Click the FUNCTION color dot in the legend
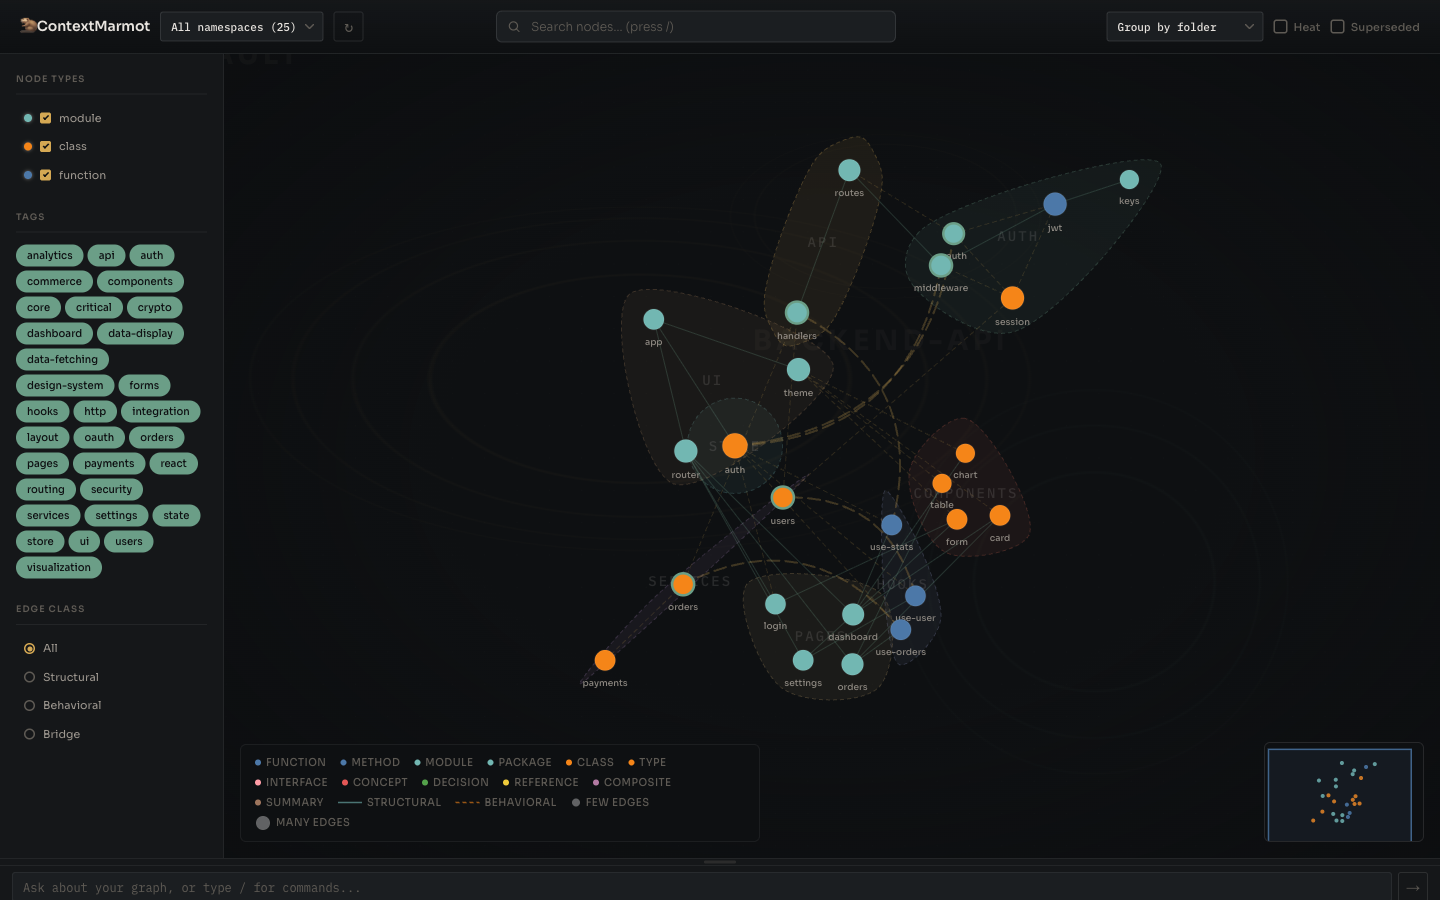This screenshot has height=900, width=1440. (x=258, y=762)
